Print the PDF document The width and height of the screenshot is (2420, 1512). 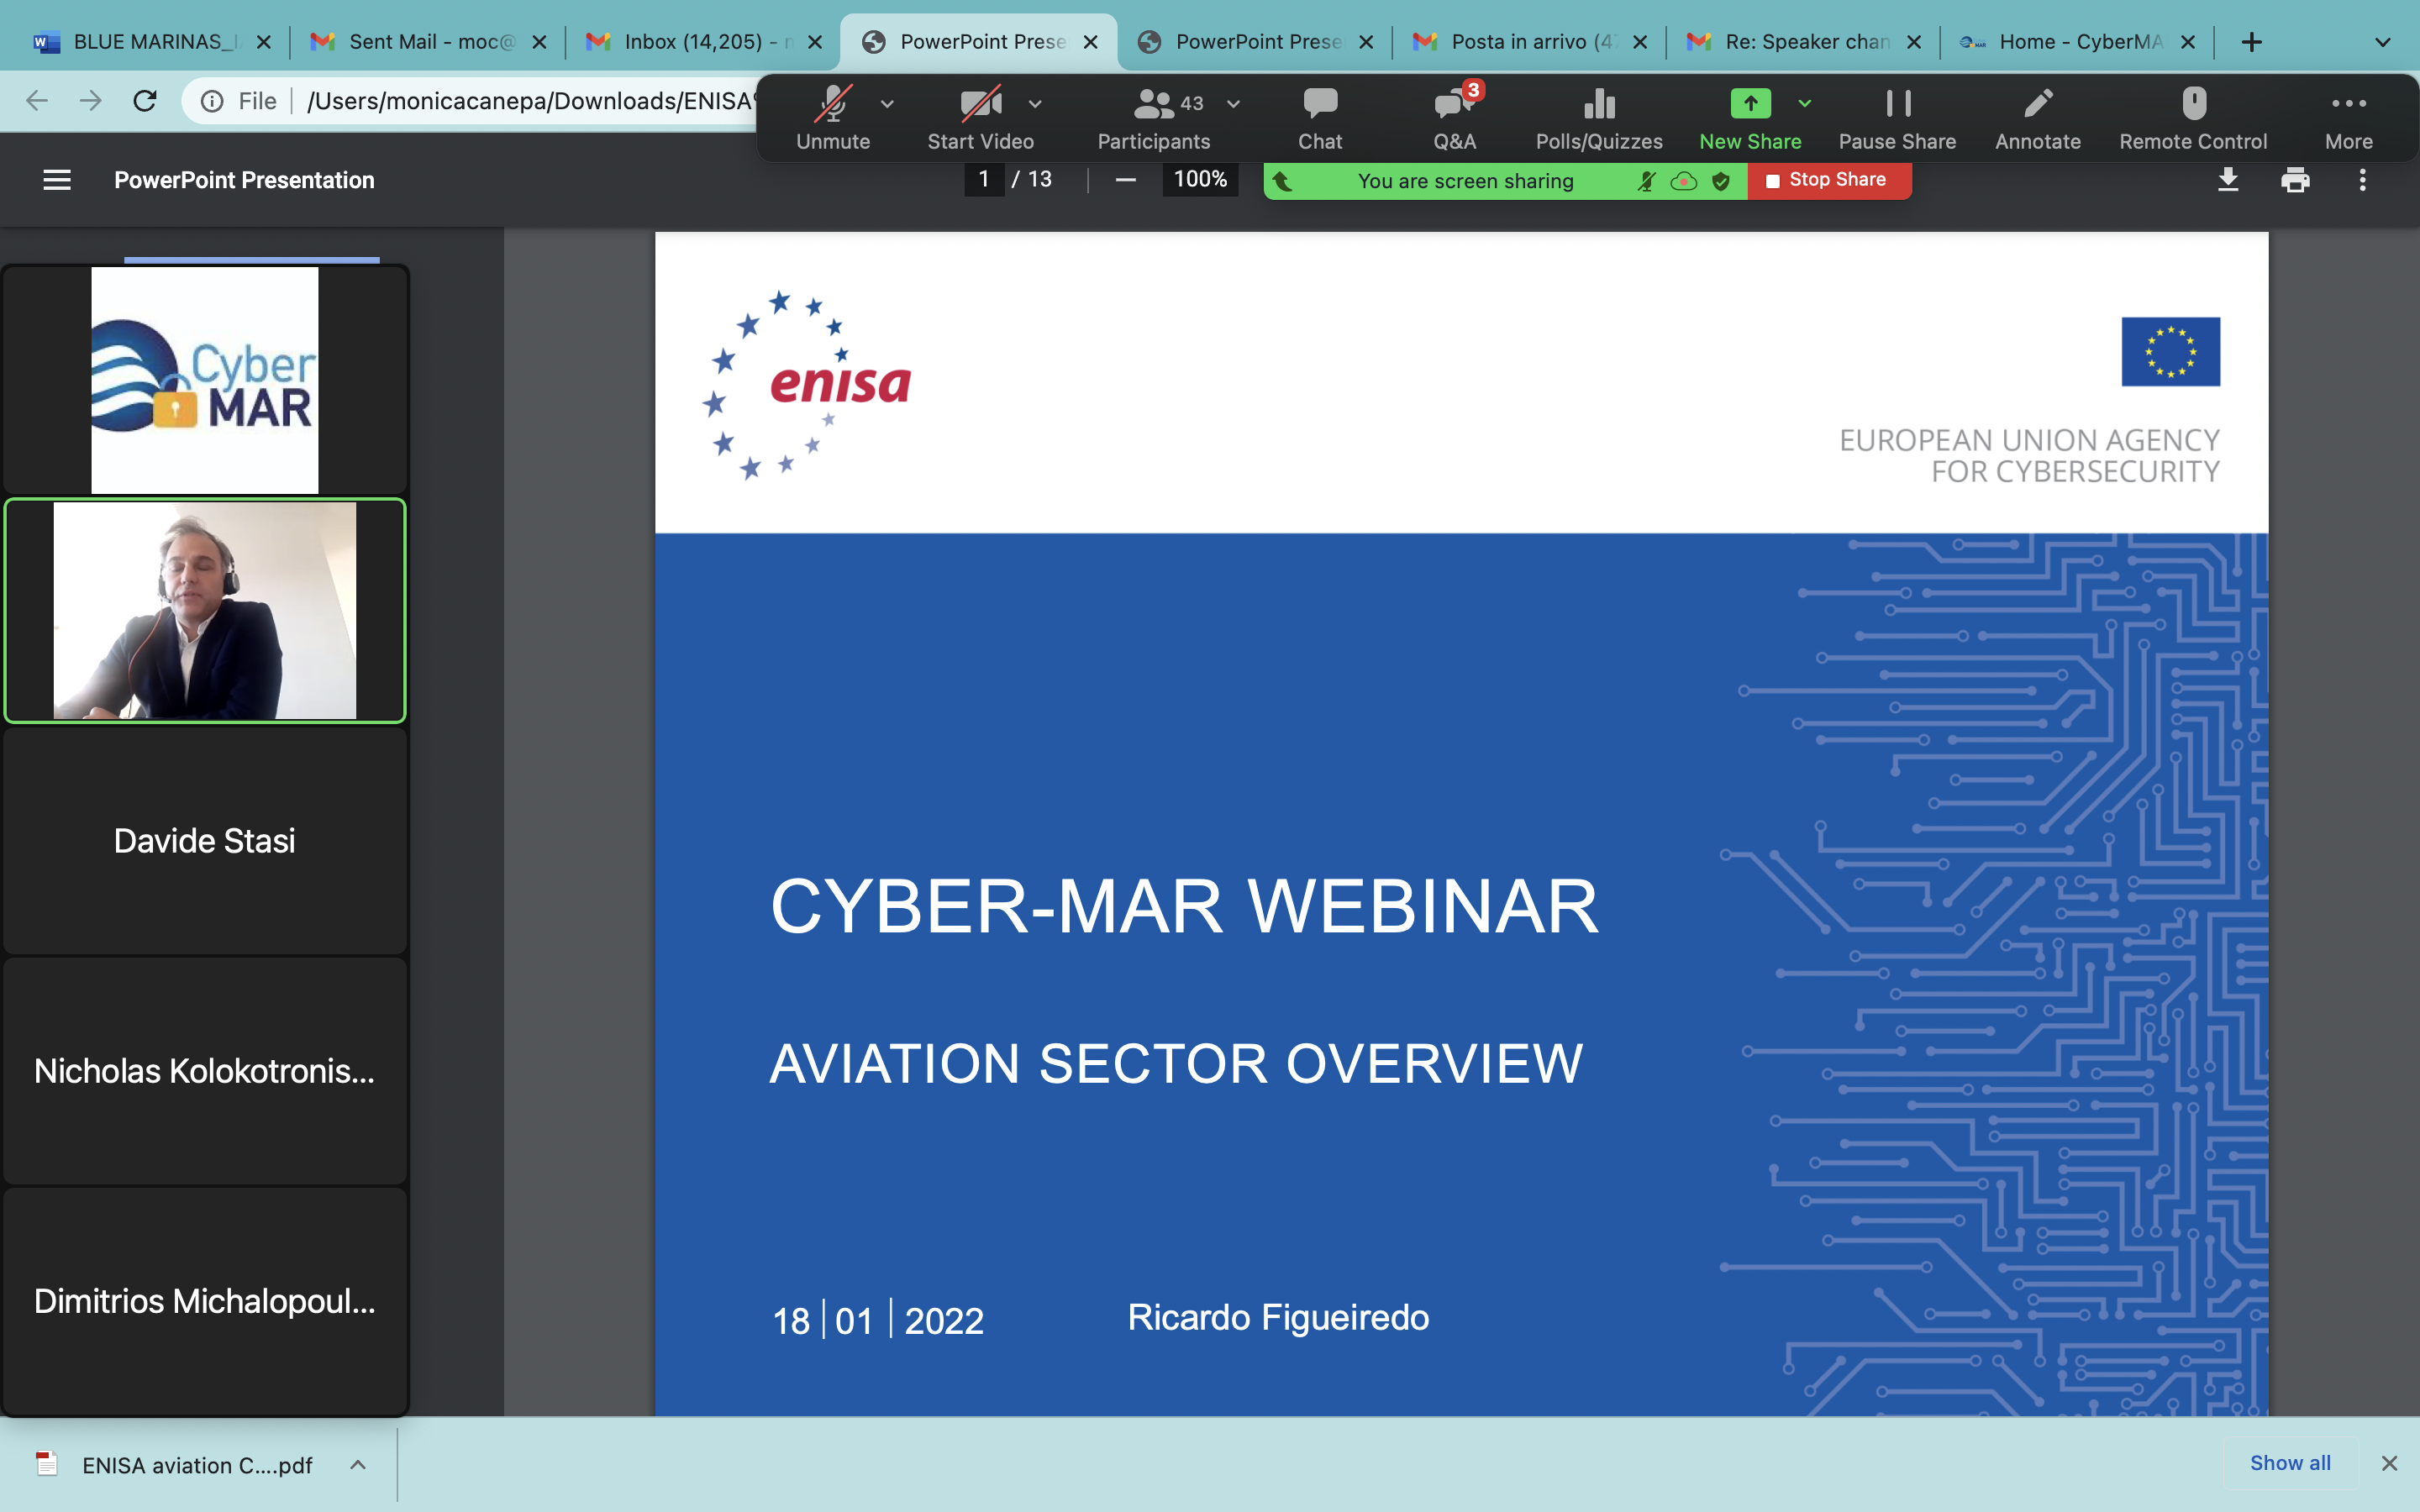click(2295, 180)
